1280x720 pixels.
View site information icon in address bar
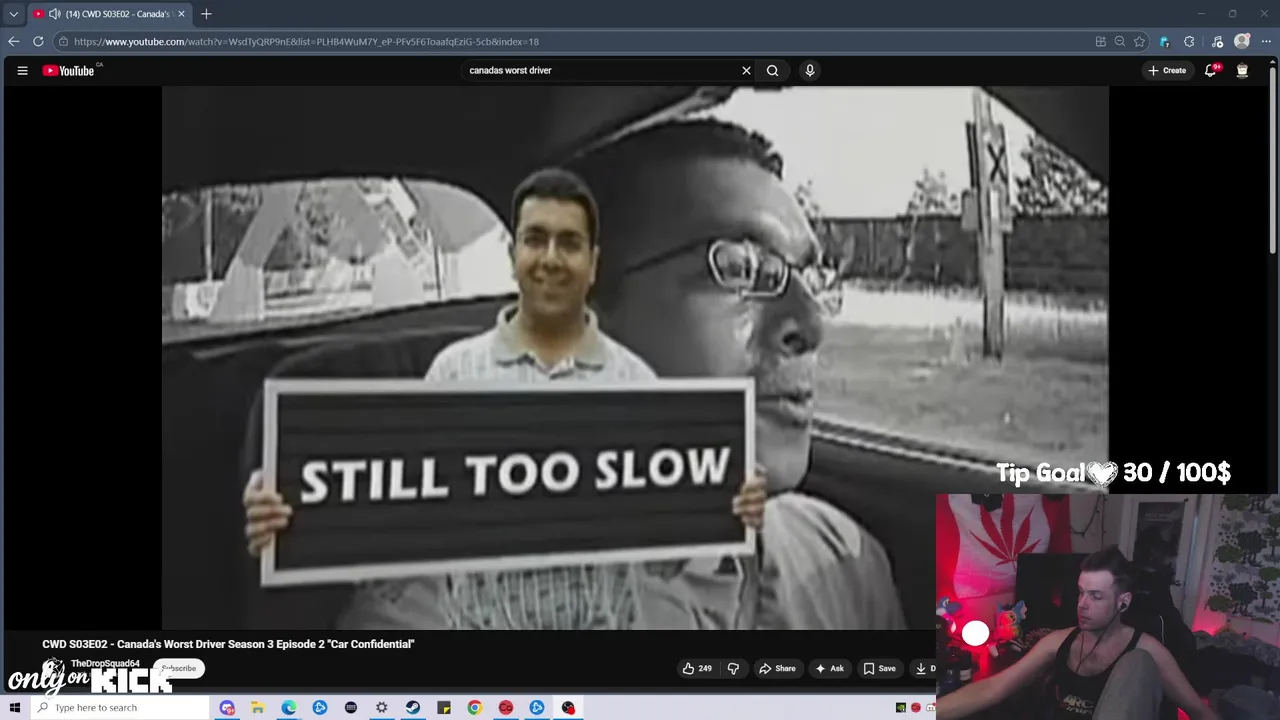pos(62,41)
